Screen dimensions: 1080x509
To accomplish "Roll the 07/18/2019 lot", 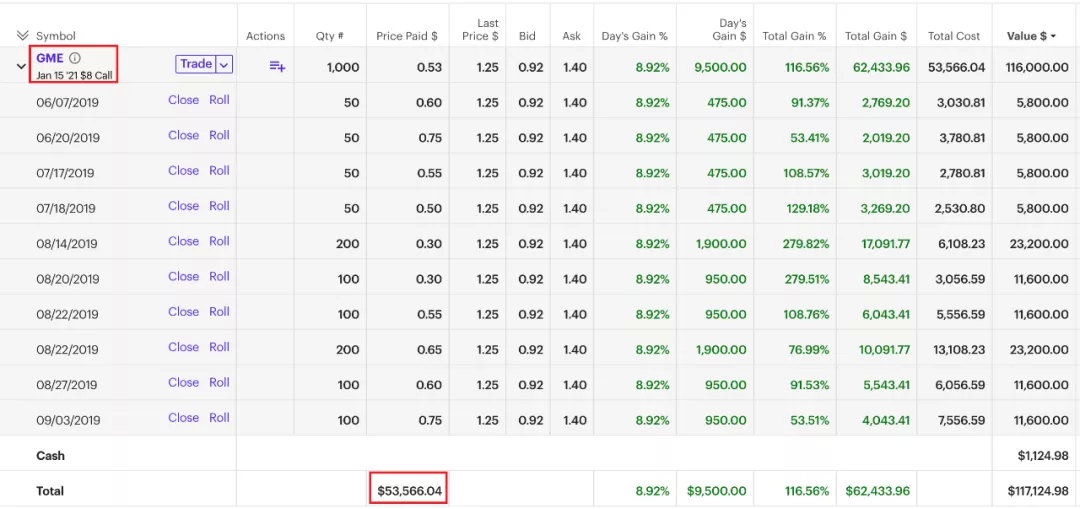I will coord(219,206).
